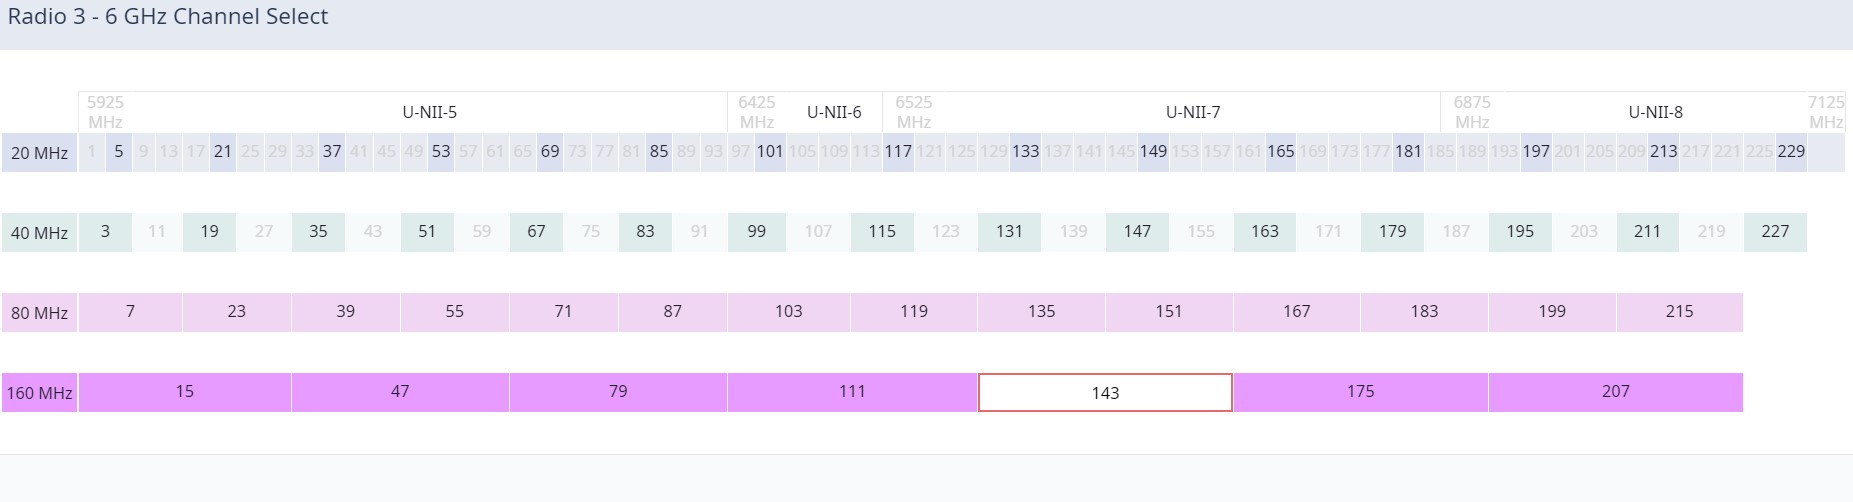The width and height of the screenshot is (1853, 502).
Task: Select 160 MHz channel 79
Action: [618, 392]
